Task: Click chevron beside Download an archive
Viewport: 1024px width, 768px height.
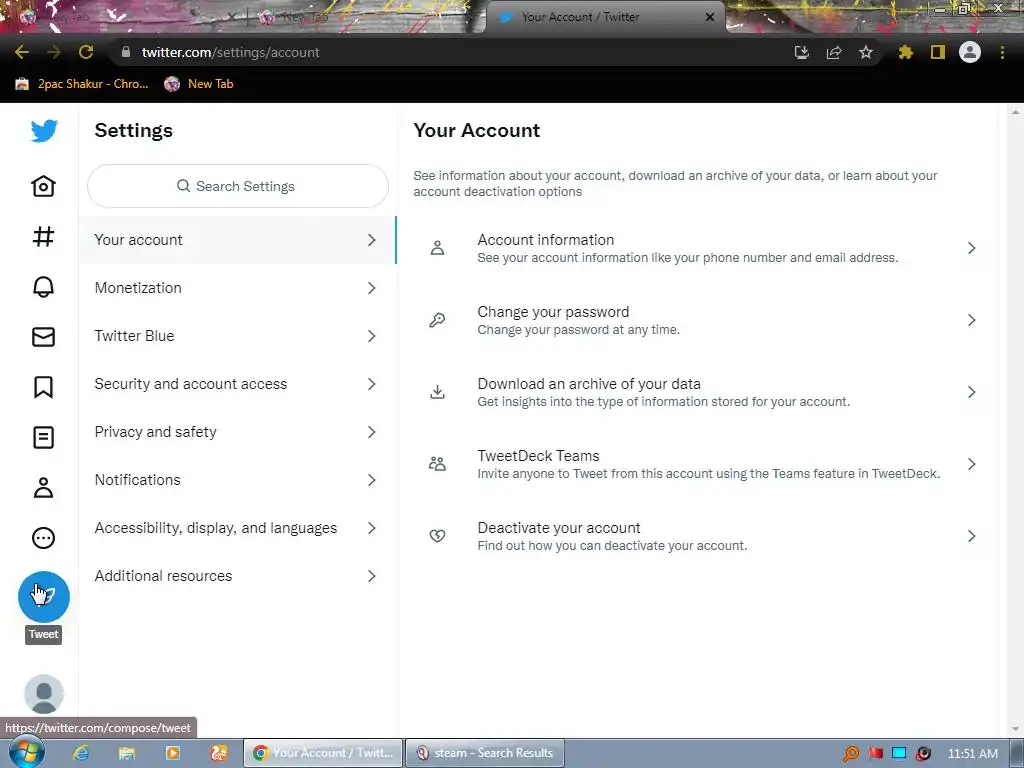Action: (972, 392)
